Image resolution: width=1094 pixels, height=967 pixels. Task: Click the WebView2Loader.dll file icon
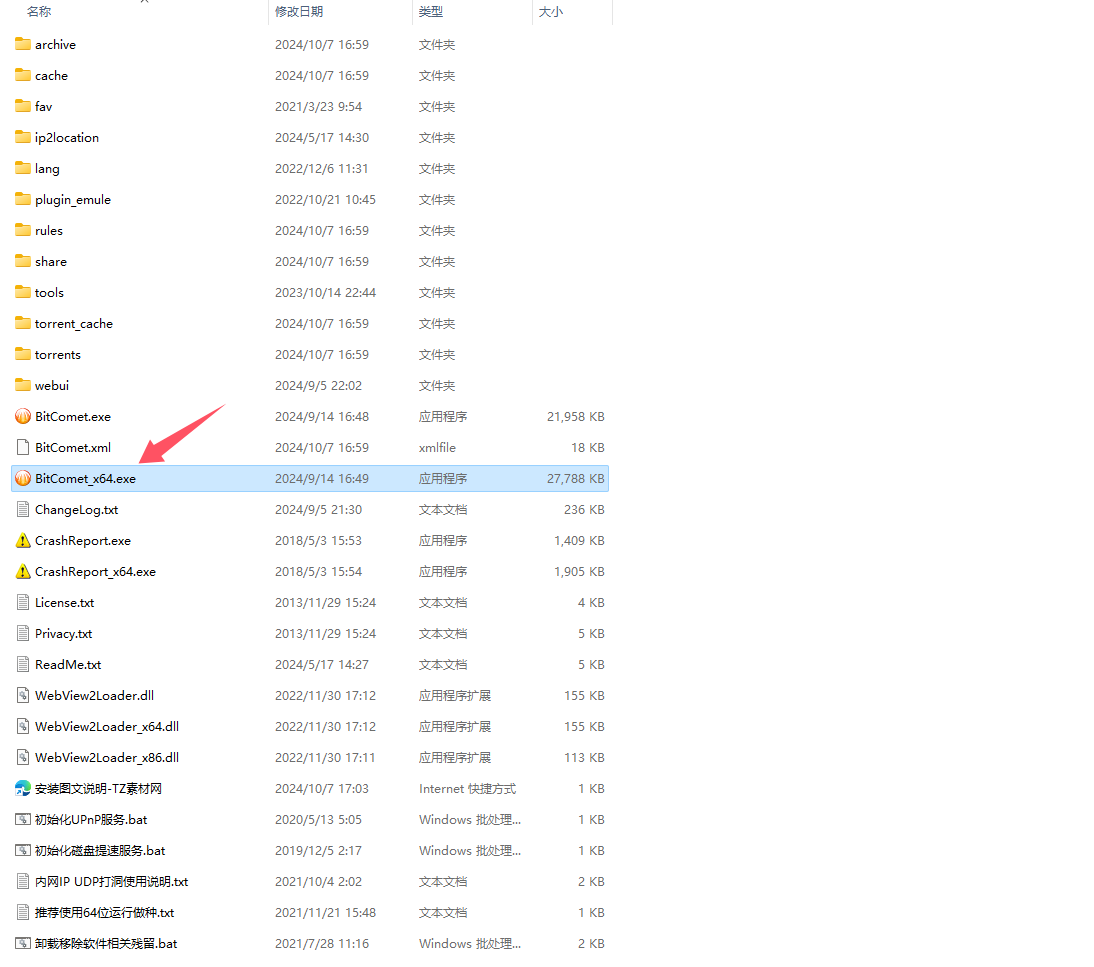pyautogui.click(x=23, y=696)
